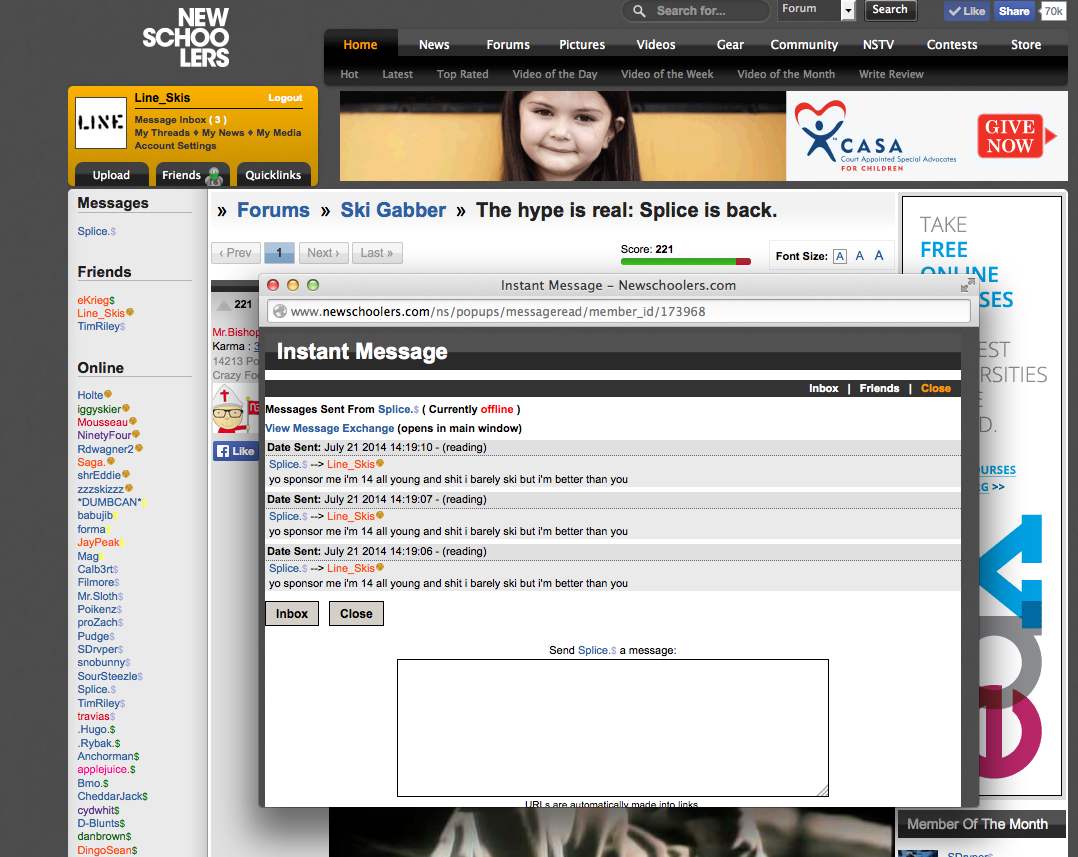The height and width of the screenshot is (857, 1078).
Task: Select Video of the Week submenu item
Action: 667,74
